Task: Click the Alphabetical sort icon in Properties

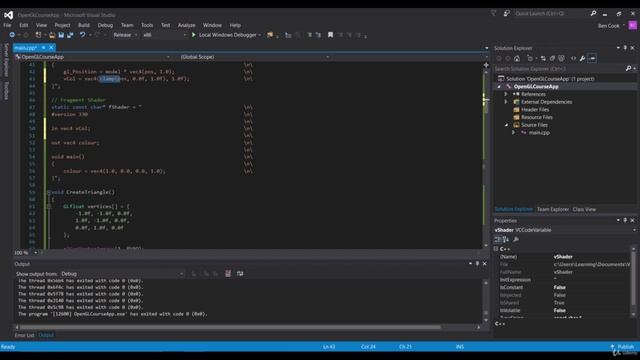Action: coord(506,240)
